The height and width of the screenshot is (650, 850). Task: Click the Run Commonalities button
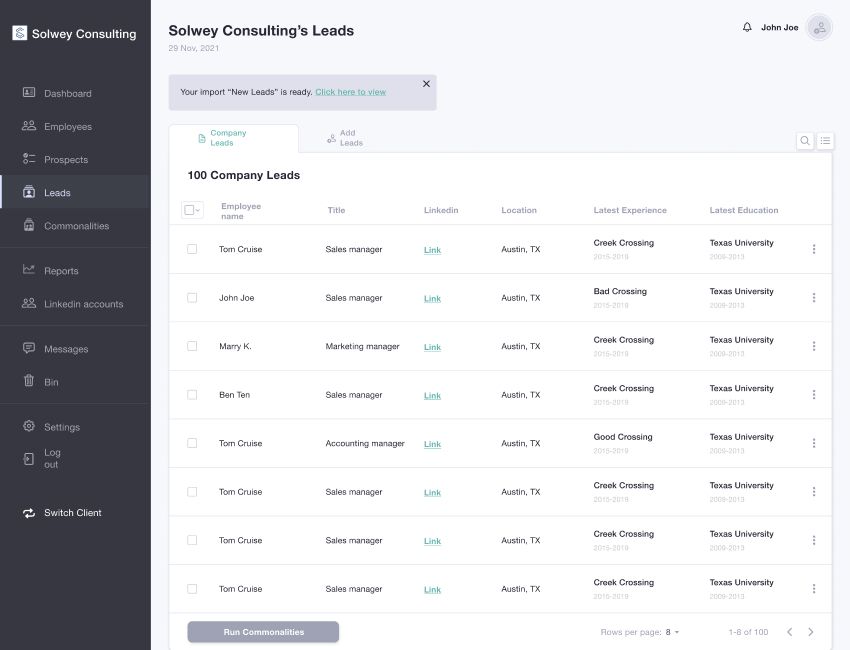[x=263, y=632]
